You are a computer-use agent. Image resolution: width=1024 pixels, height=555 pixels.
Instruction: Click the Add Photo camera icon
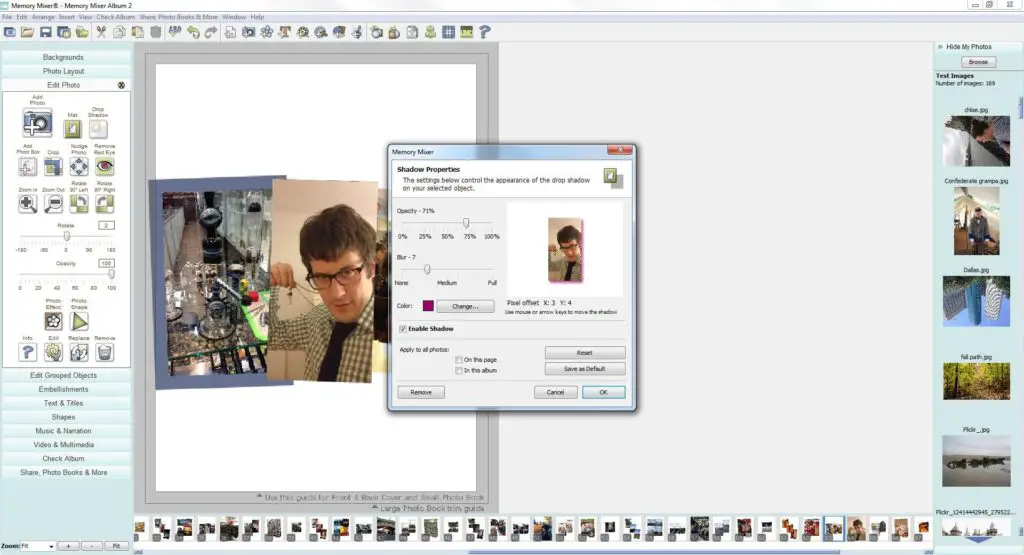coord(37,123)
